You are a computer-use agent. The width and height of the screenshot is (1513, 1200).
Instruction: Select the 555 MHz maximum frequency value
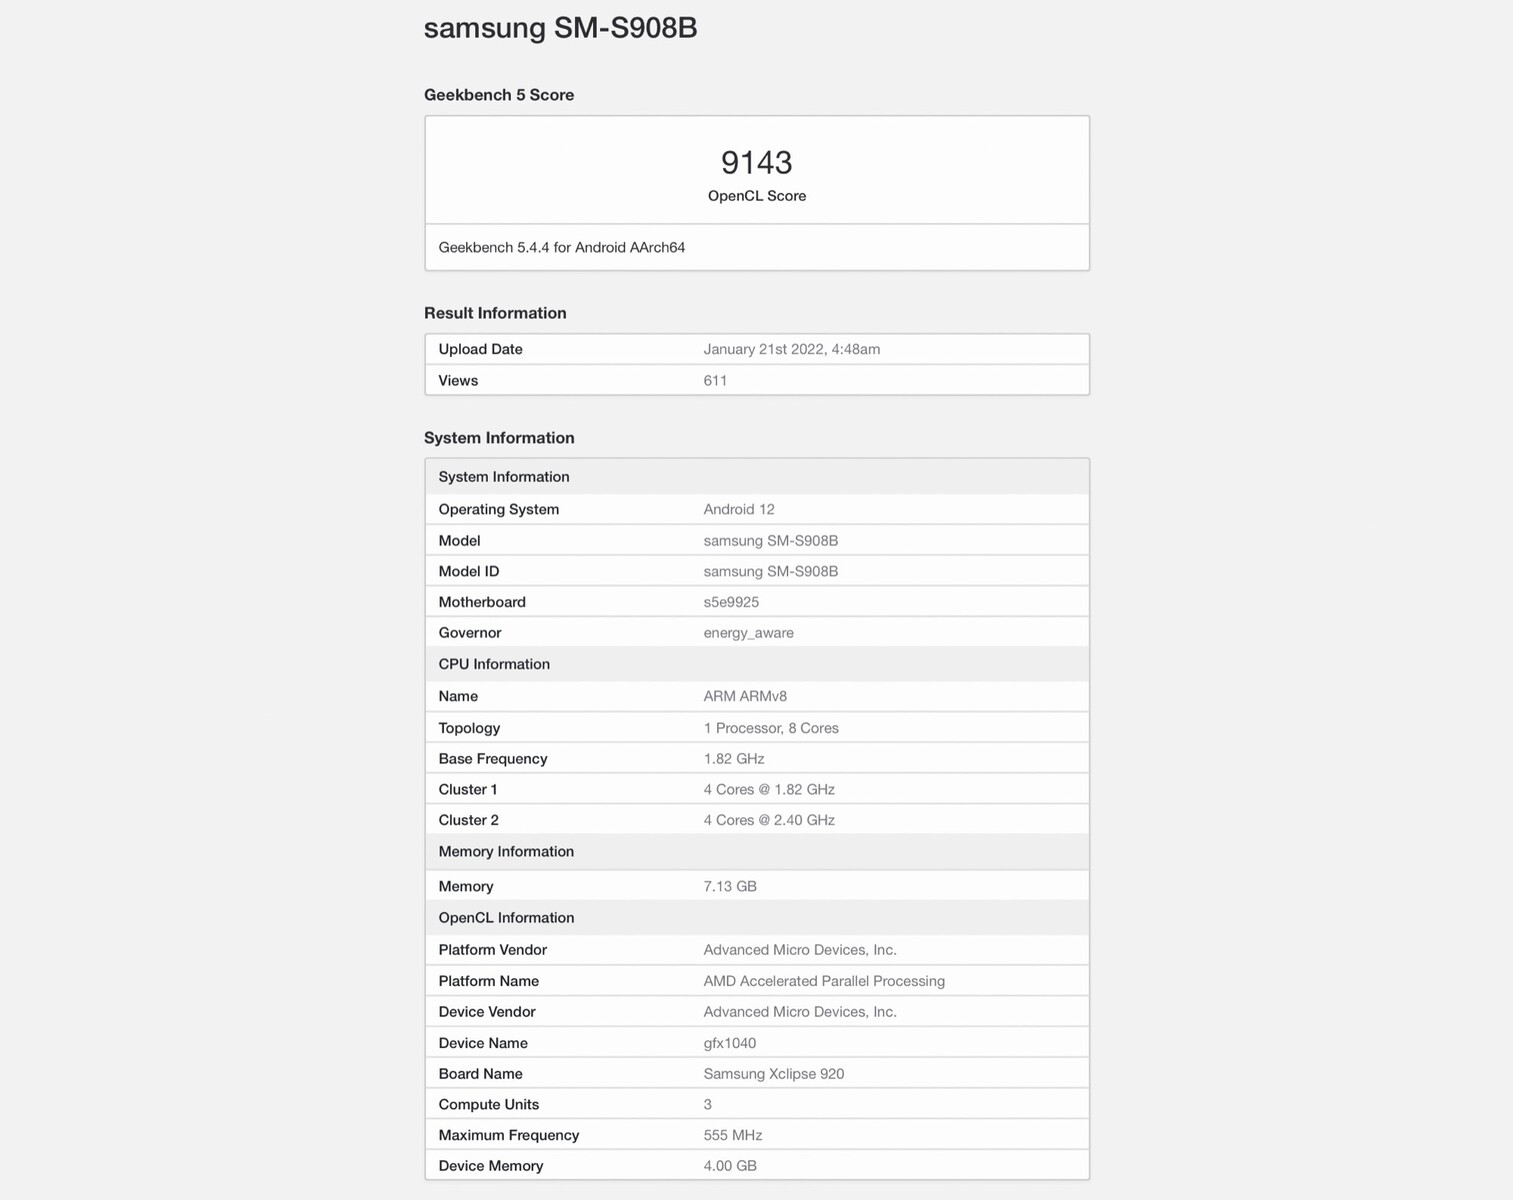[733, 1135]
